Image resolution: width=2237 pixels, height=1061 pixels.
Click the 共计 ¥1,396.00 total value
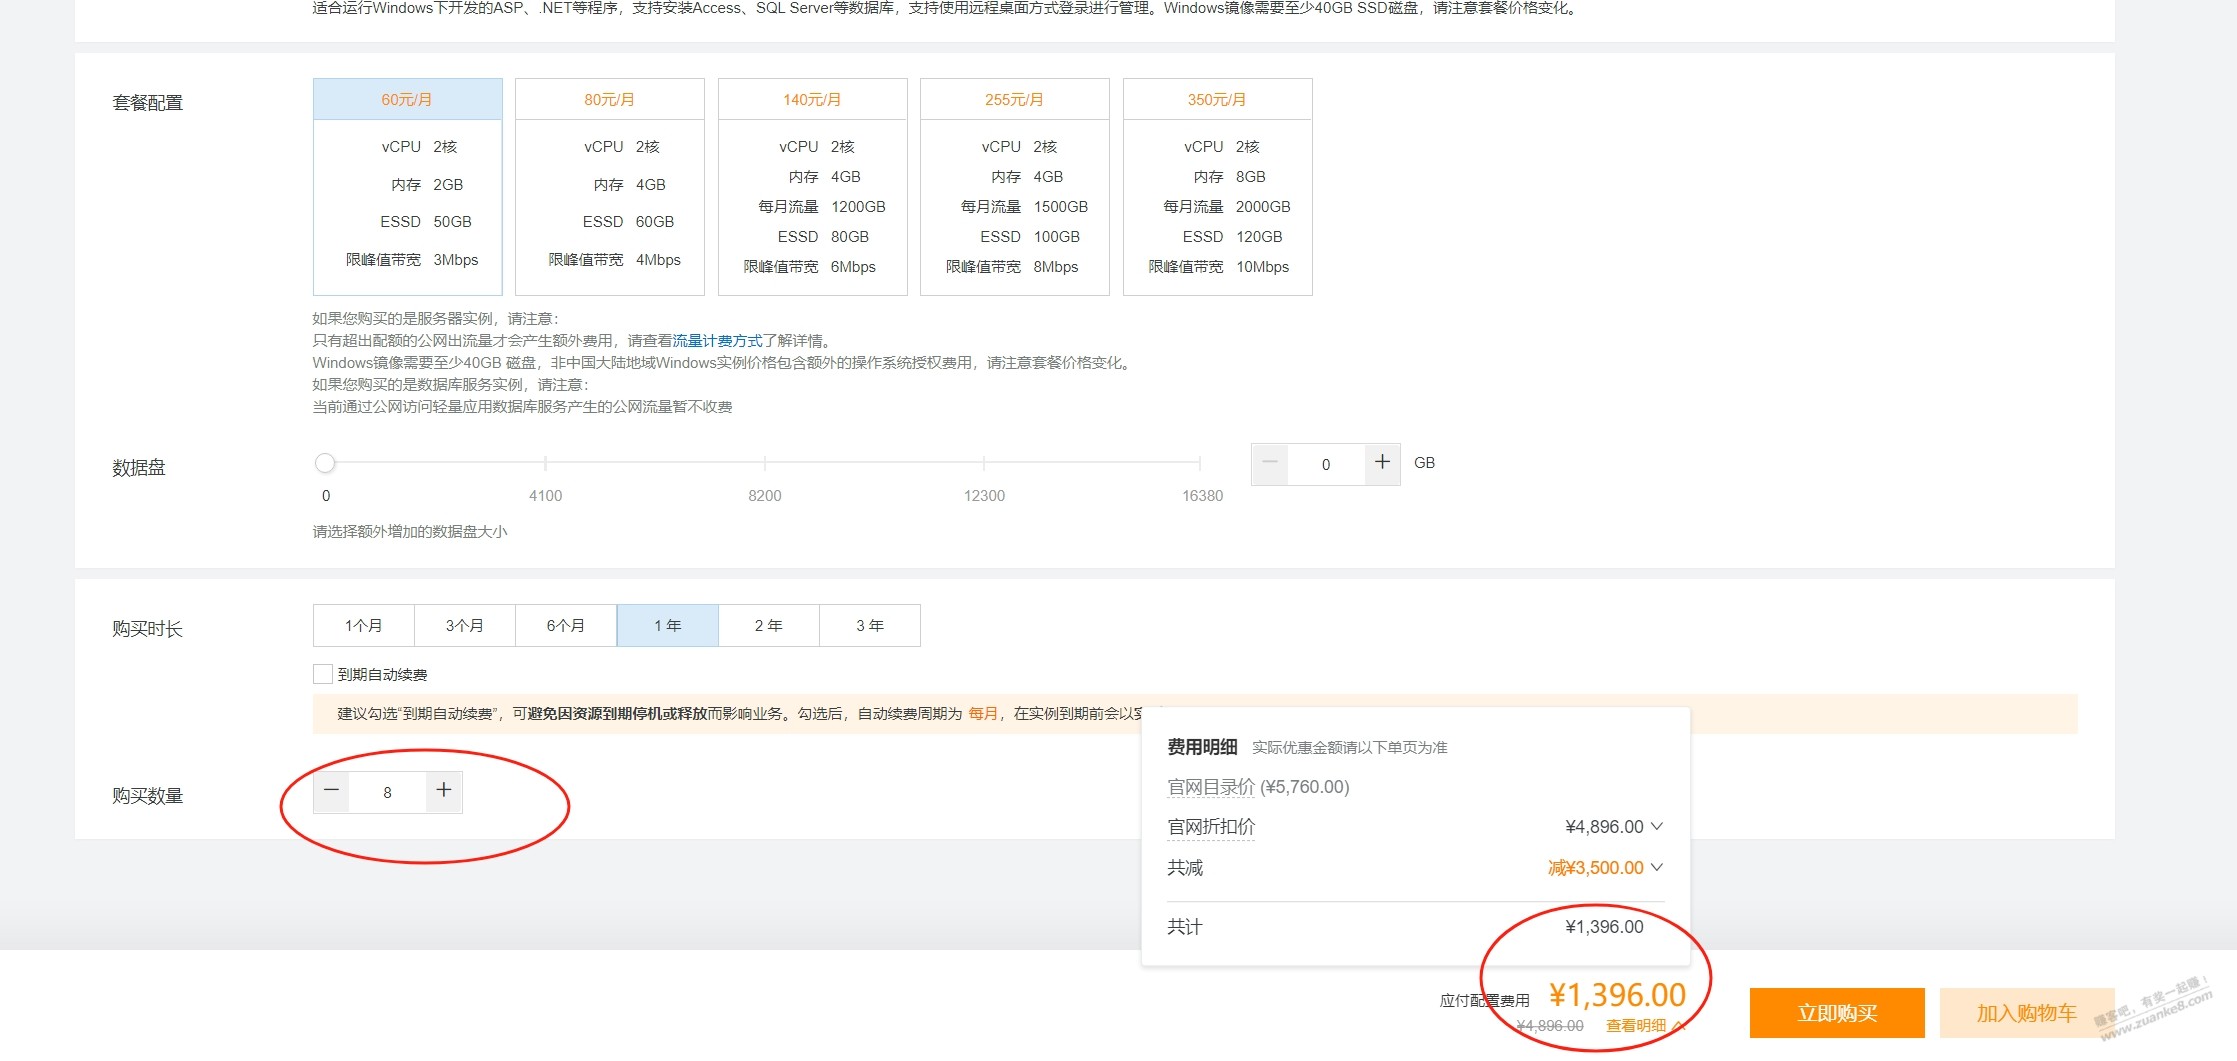tap(1604, 927)
